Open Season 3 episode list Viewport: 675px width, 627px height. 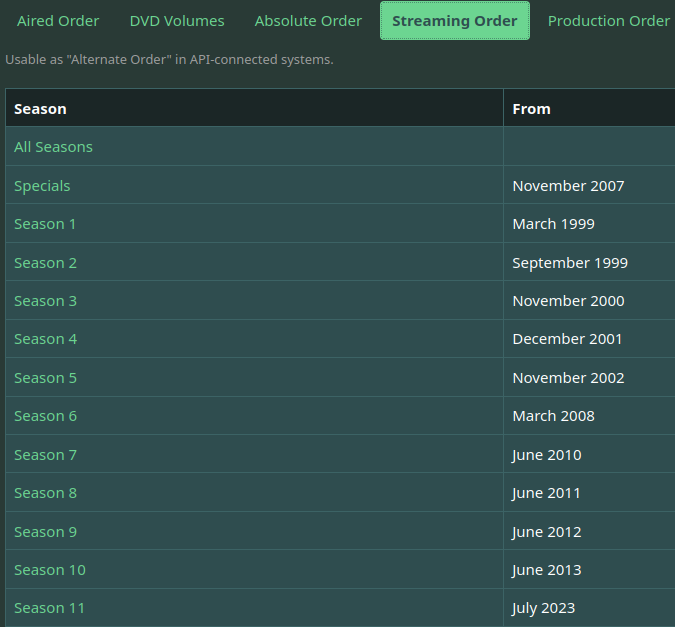(x=45, y=301)
